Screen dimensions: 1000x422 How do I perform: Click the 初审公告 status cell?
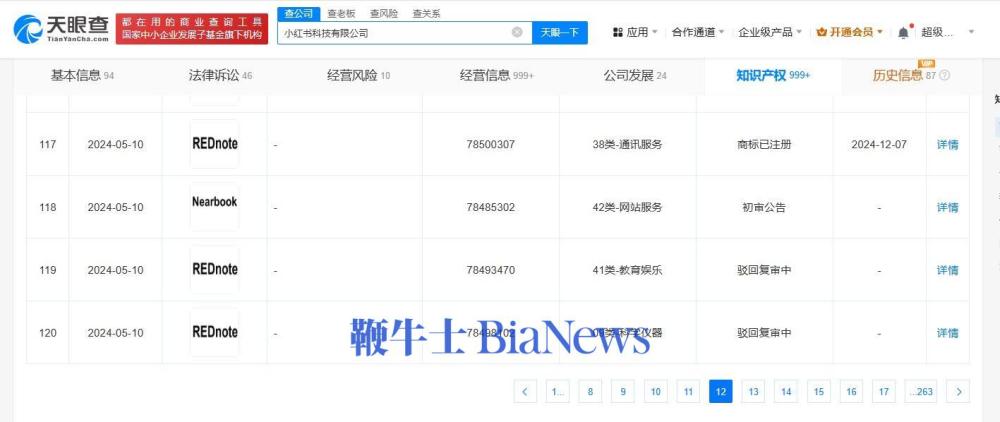[x=764, y=207]
